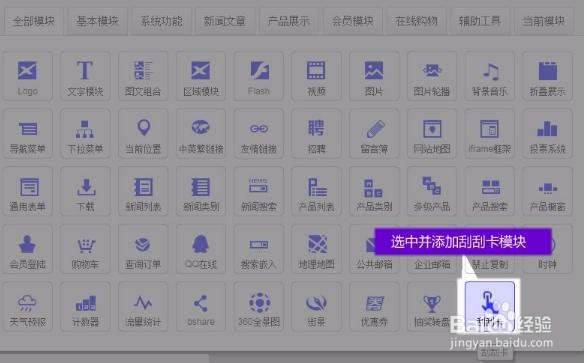Add the highlighted 刮刮卡 scratch card module
The image size is (587, 363).
pyautogui.click(x=490, y=307)
